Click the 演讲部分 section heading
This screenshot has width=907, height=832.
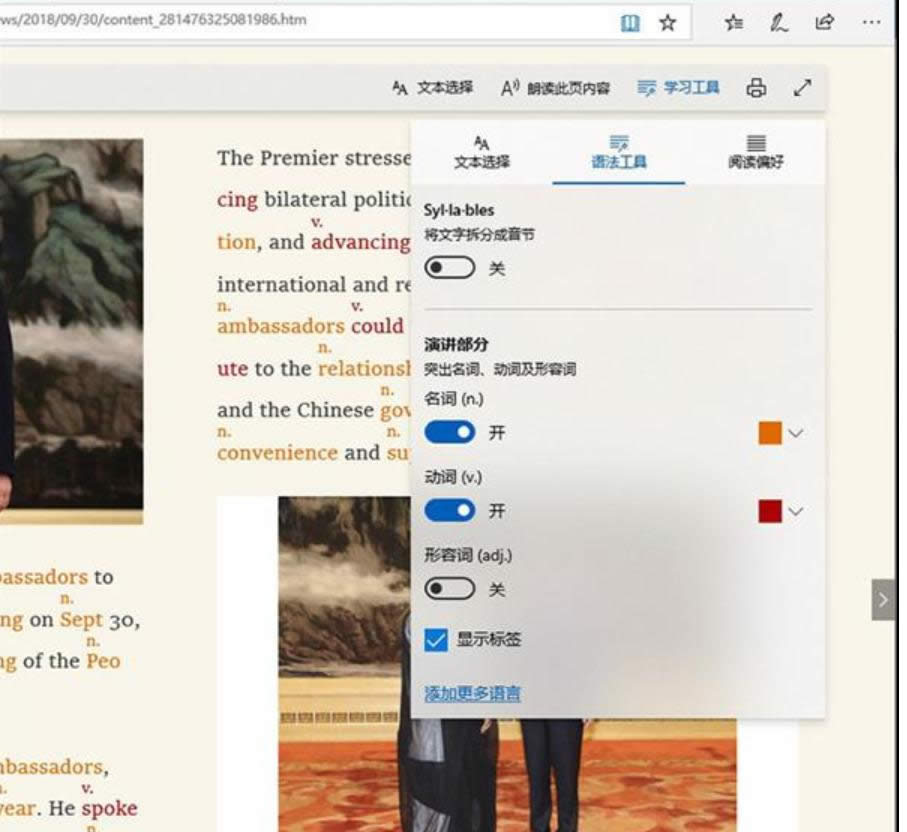click(456, 345)
